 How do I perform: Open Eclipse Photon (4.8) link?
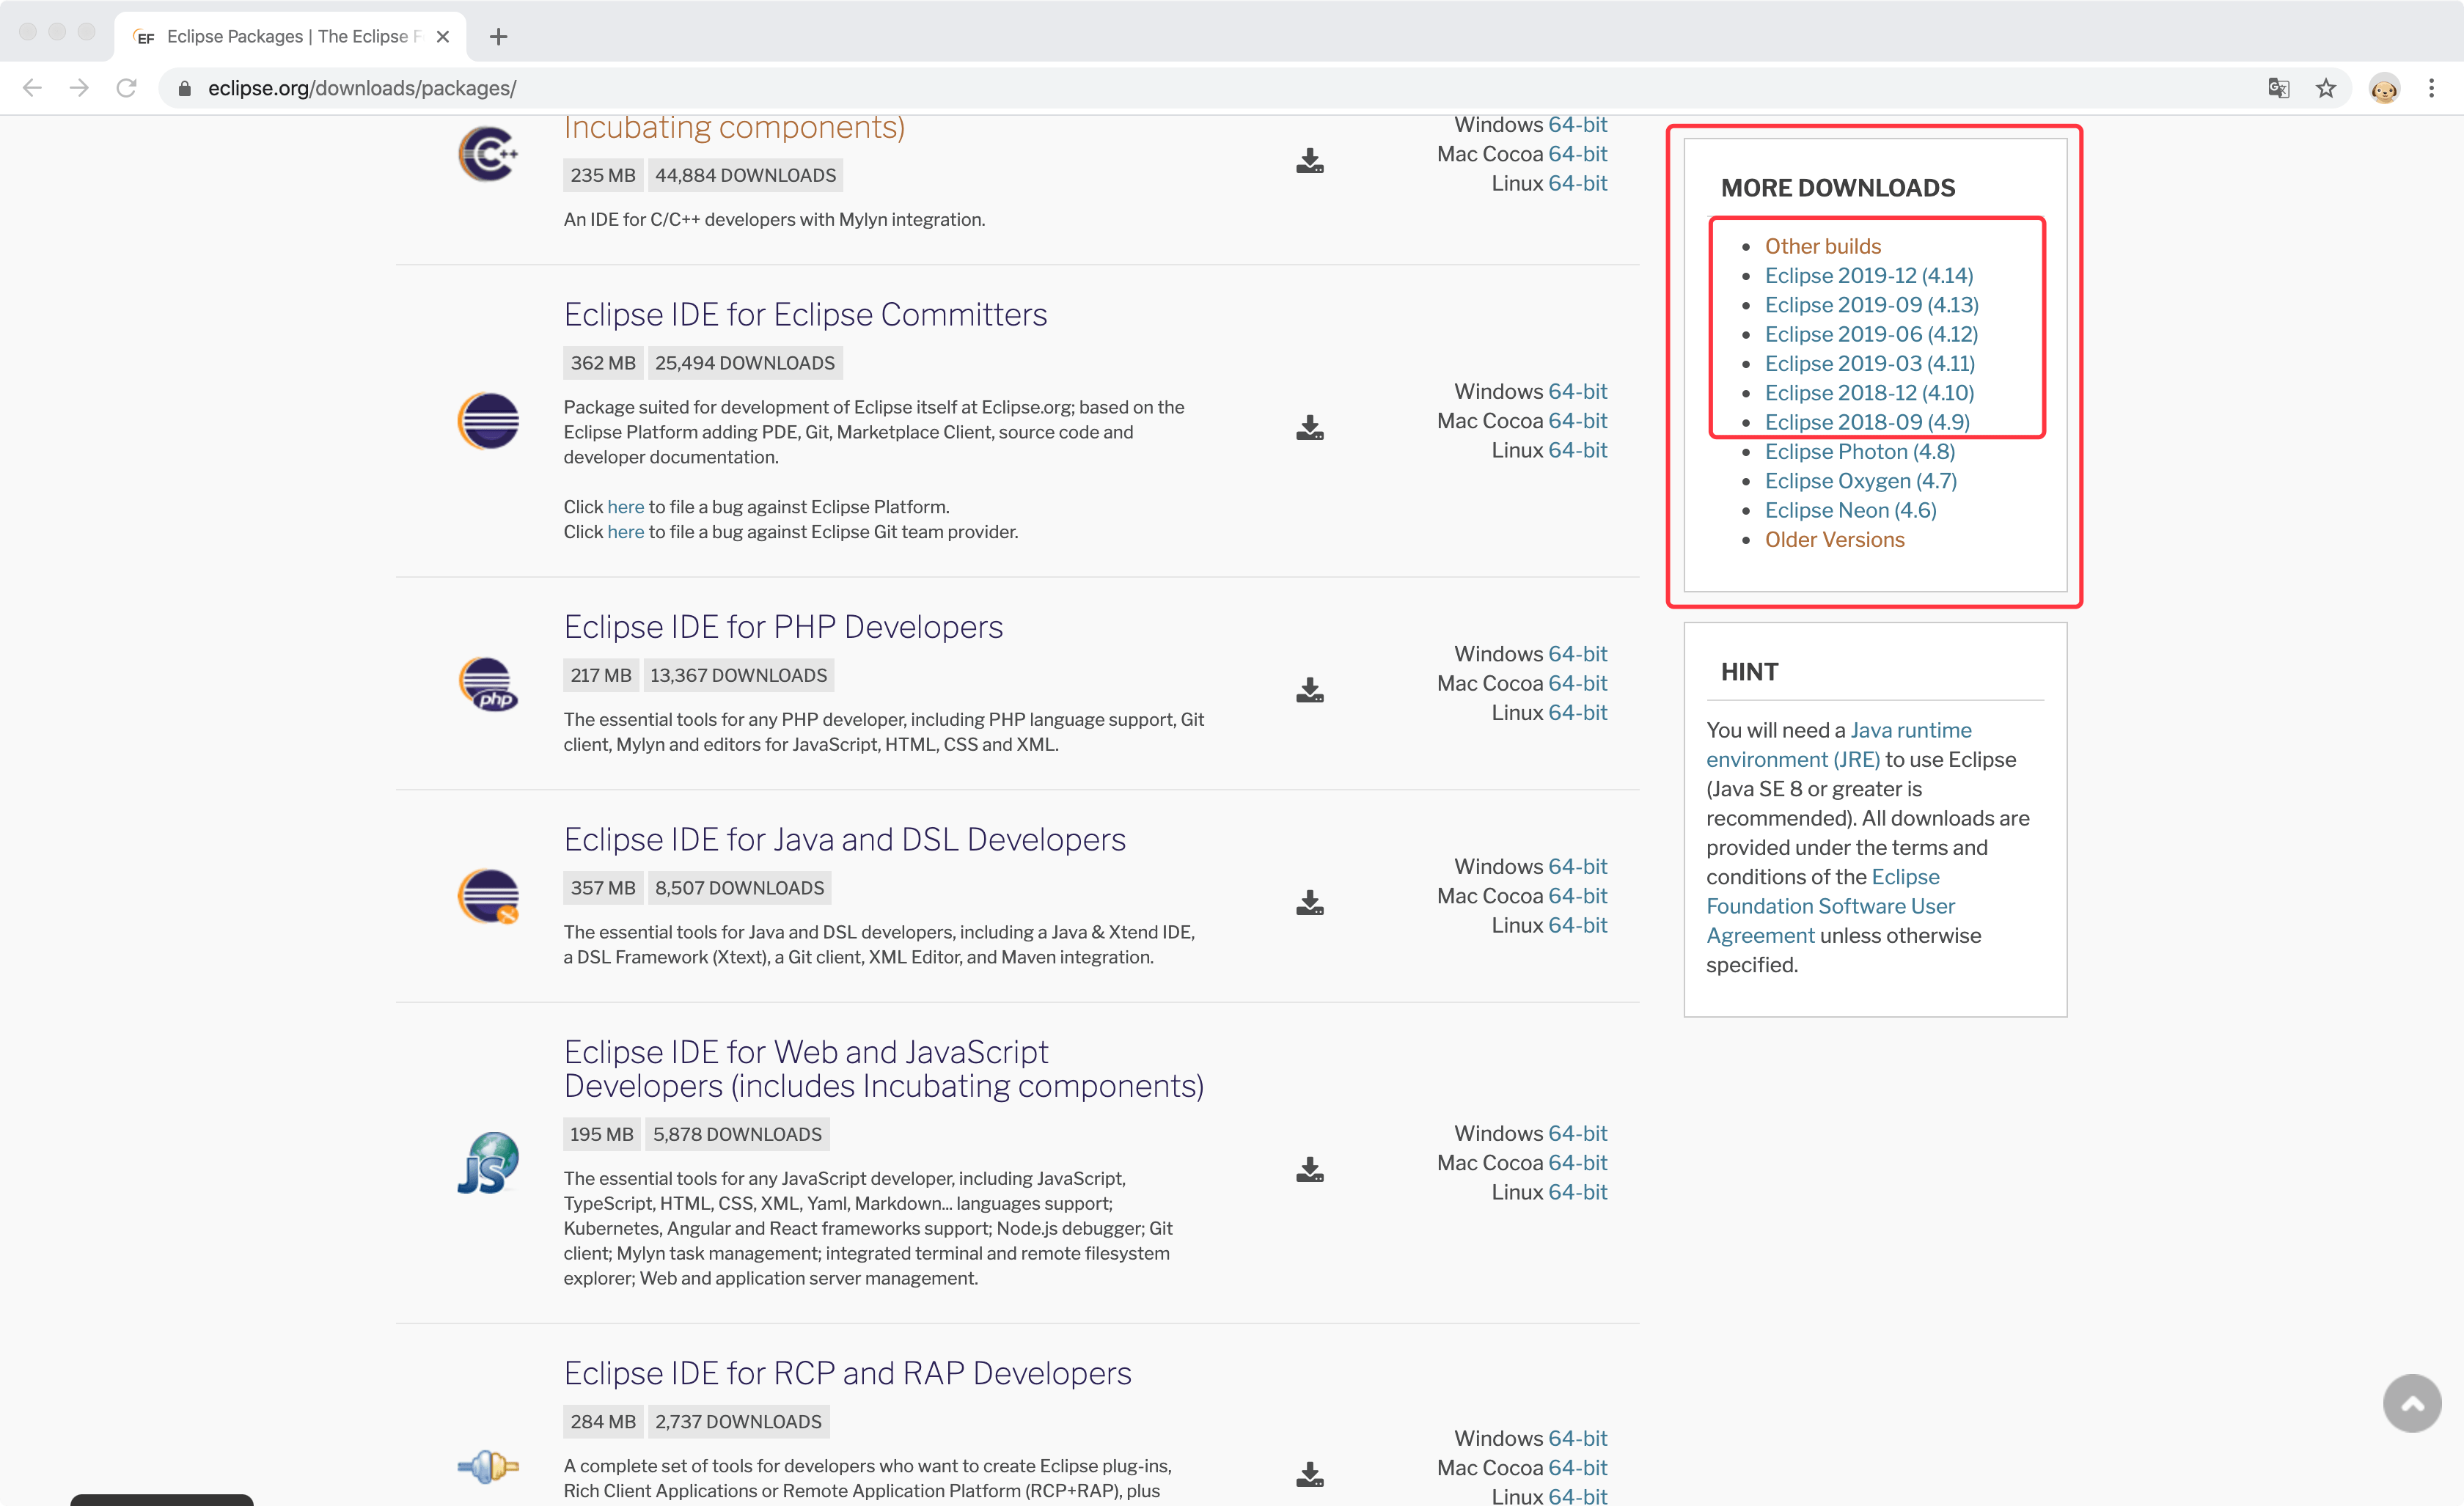(x=1859, y=451)
